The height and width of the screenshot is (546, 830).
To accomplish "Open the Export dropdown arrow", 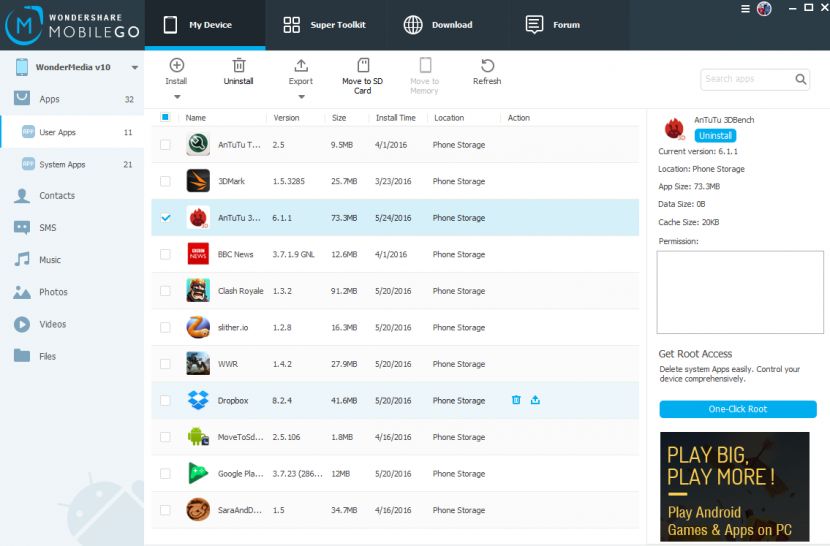I will tap(301, 97).
